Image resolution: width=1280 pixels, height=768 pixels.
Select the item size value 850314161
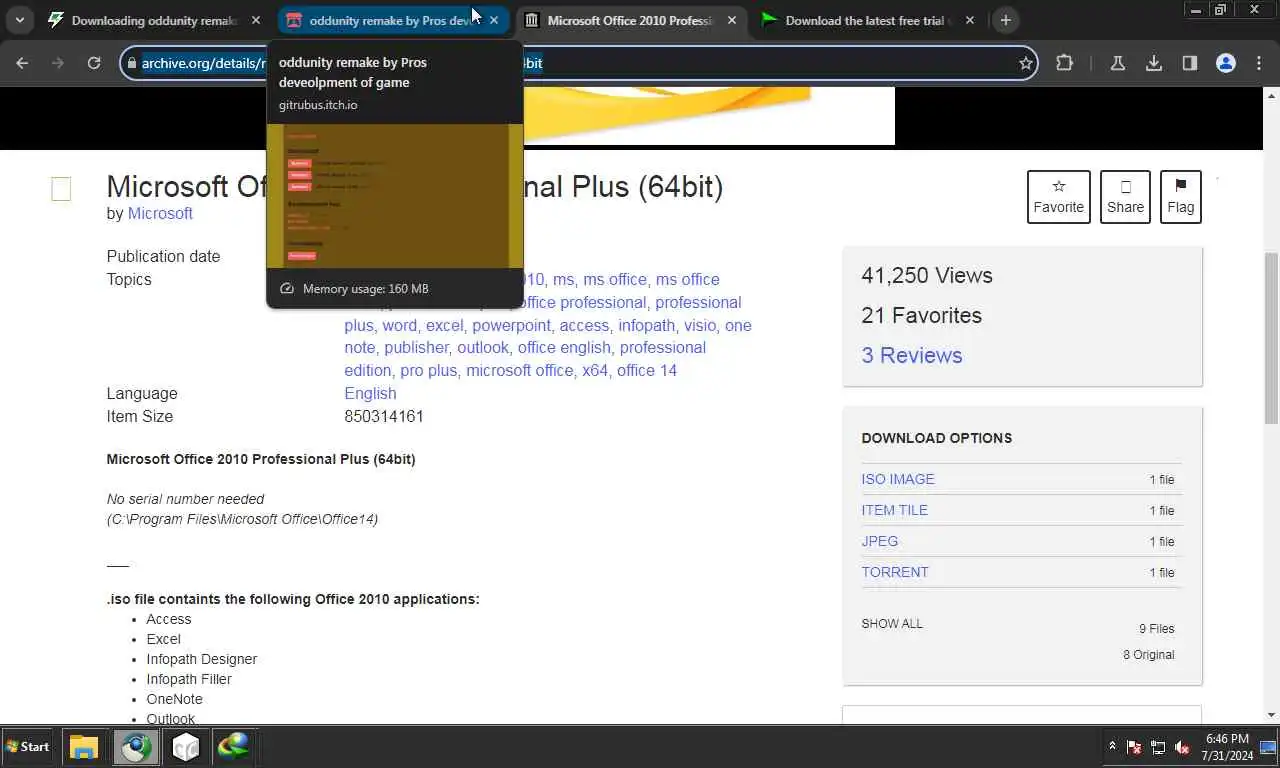coord(384,416)
